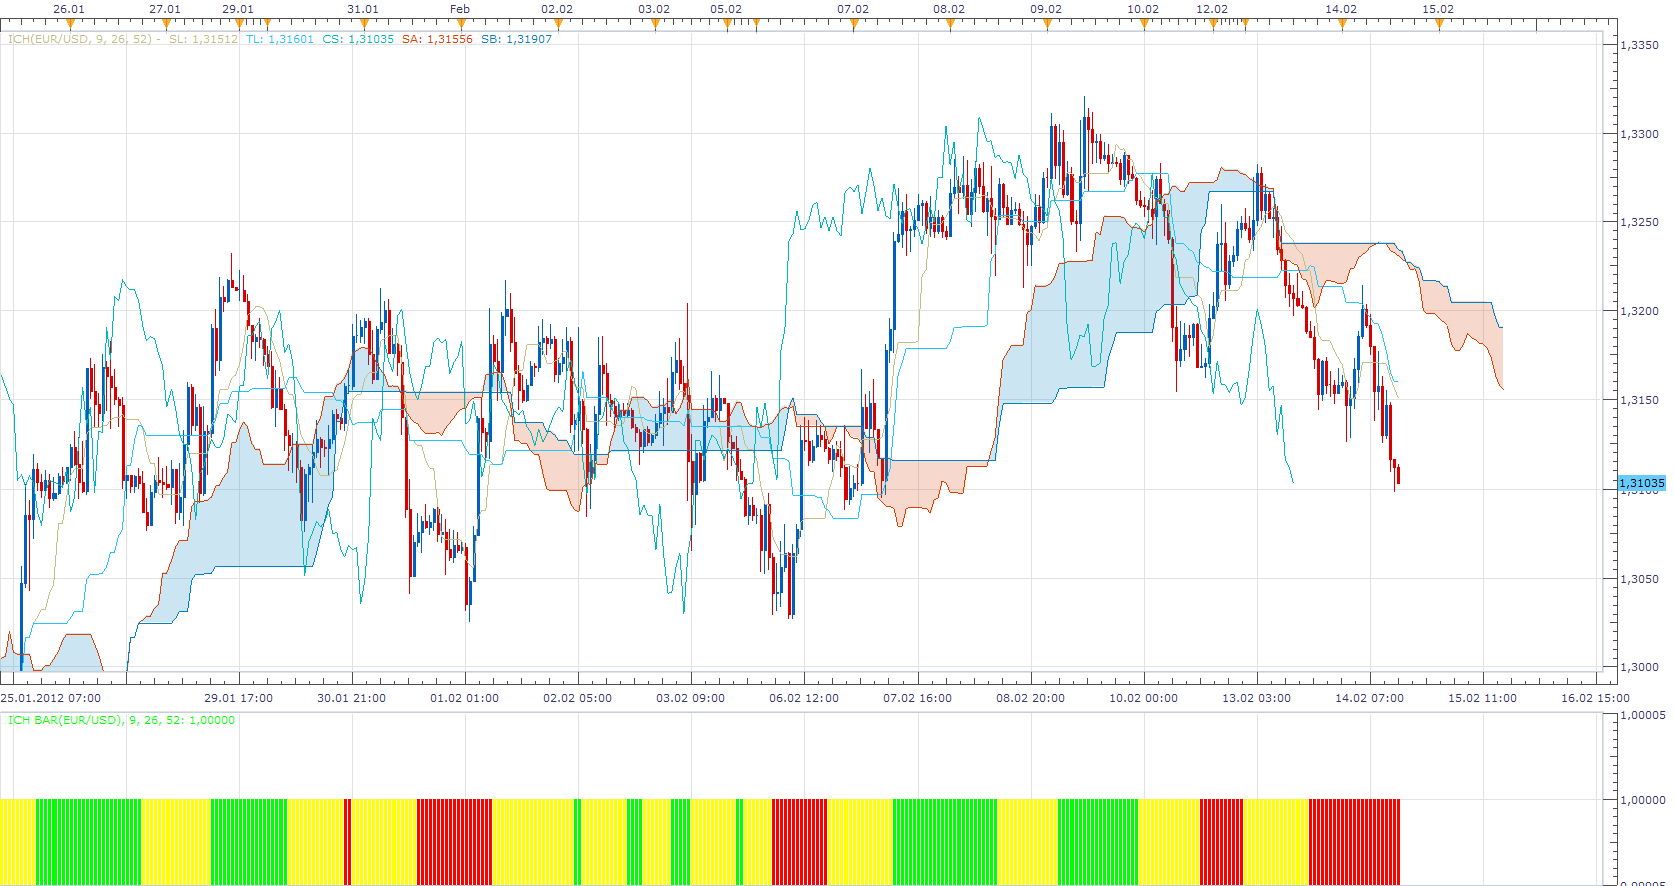Click the orange marker below the 14.02 date
1674x886 pixels.
(x=1342, y=23)
